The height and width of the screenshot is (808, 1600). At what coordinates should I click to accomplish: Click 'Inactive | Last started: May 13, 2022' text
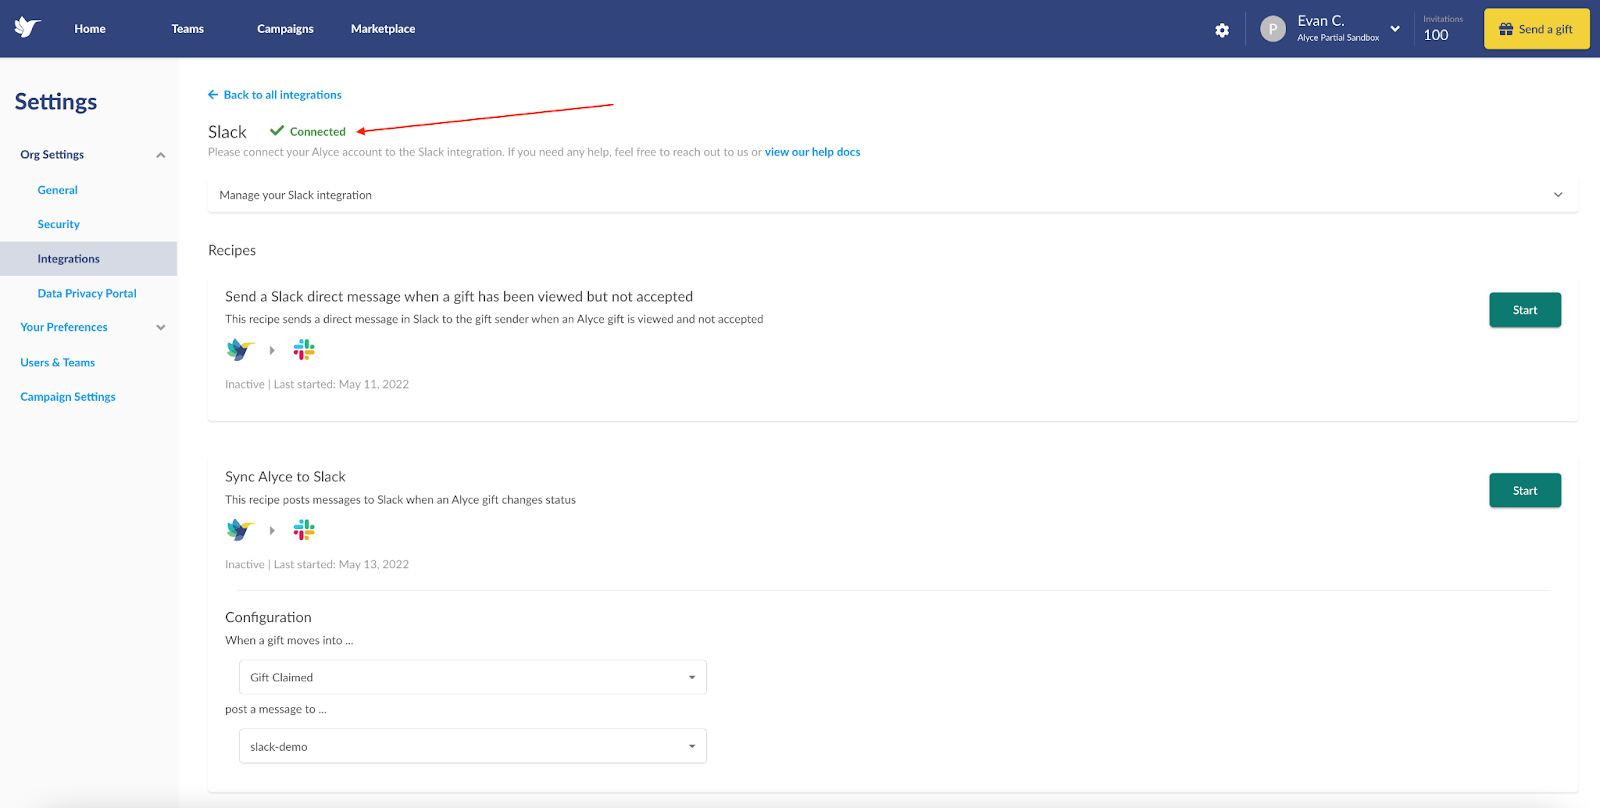[317, 564]
